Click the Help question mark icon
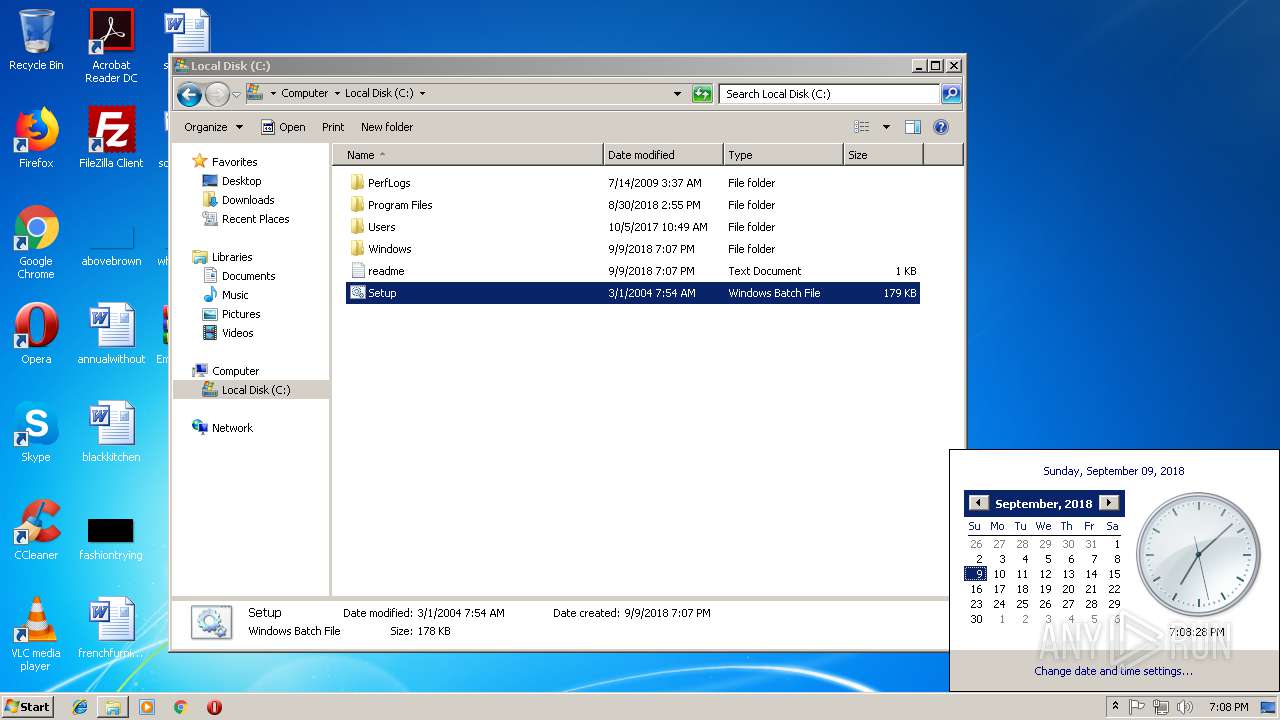Screen dimensions: 1280x720 pyautogui.click(x=940, y=127)
